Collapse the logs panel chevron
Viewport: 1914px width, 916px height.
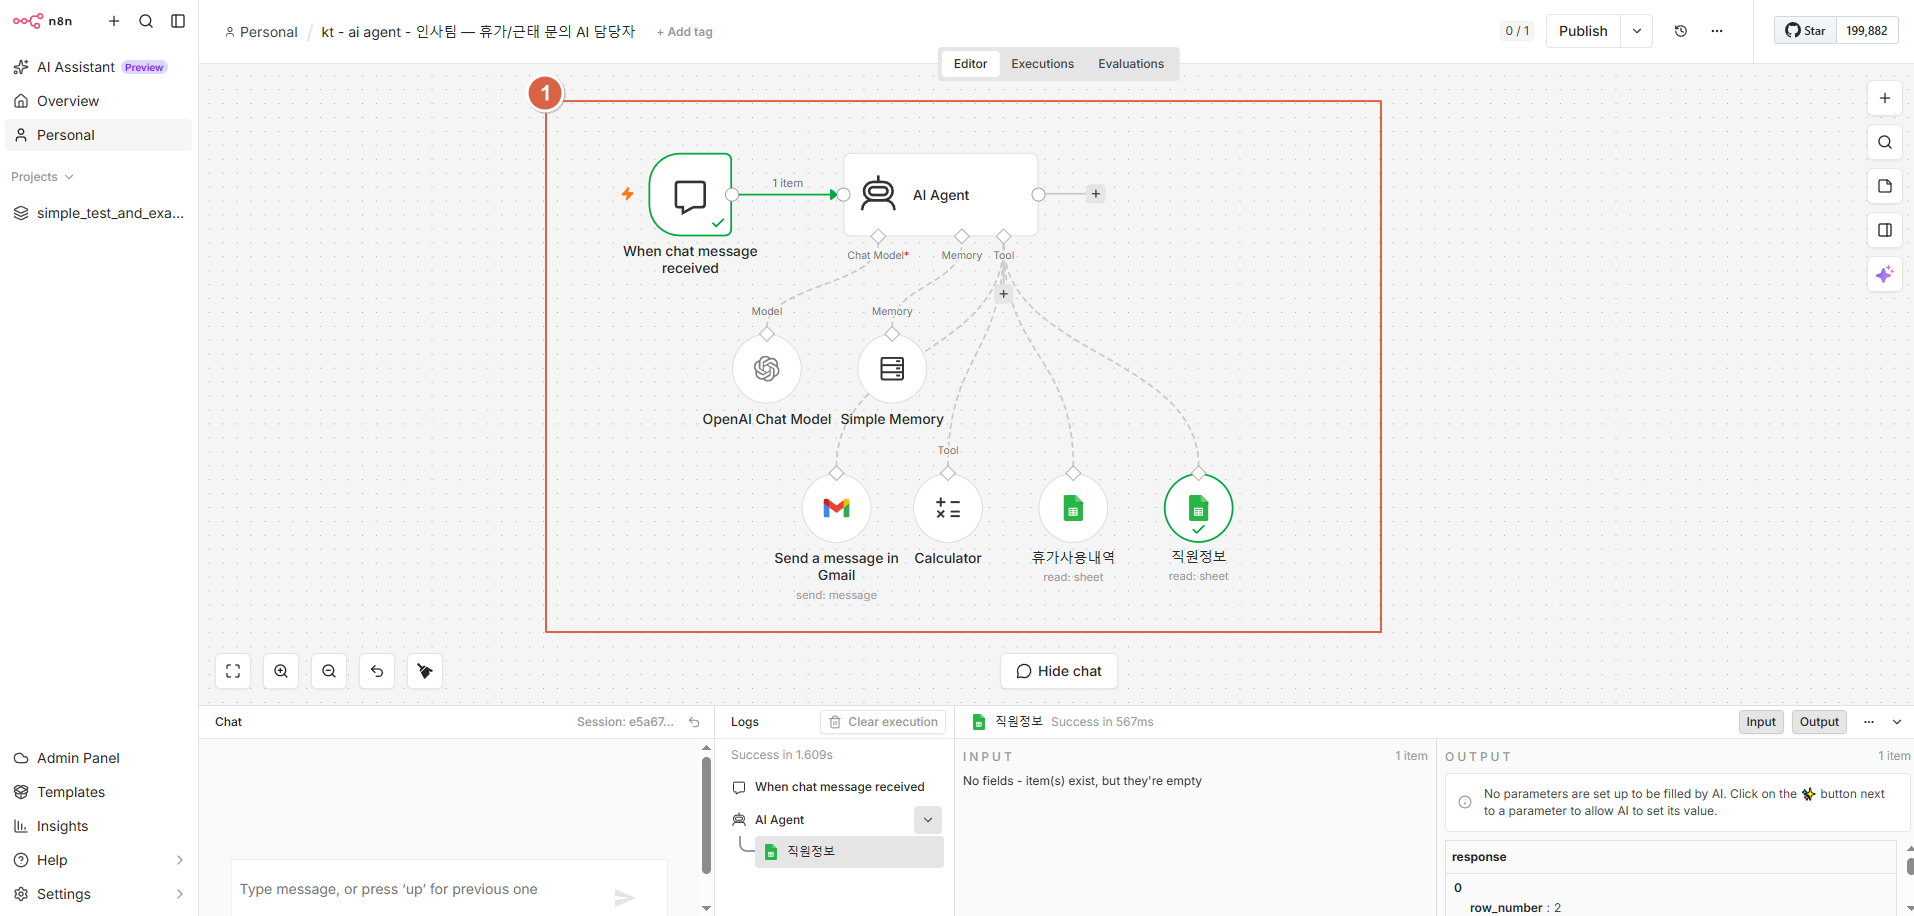pos(1897,722)
